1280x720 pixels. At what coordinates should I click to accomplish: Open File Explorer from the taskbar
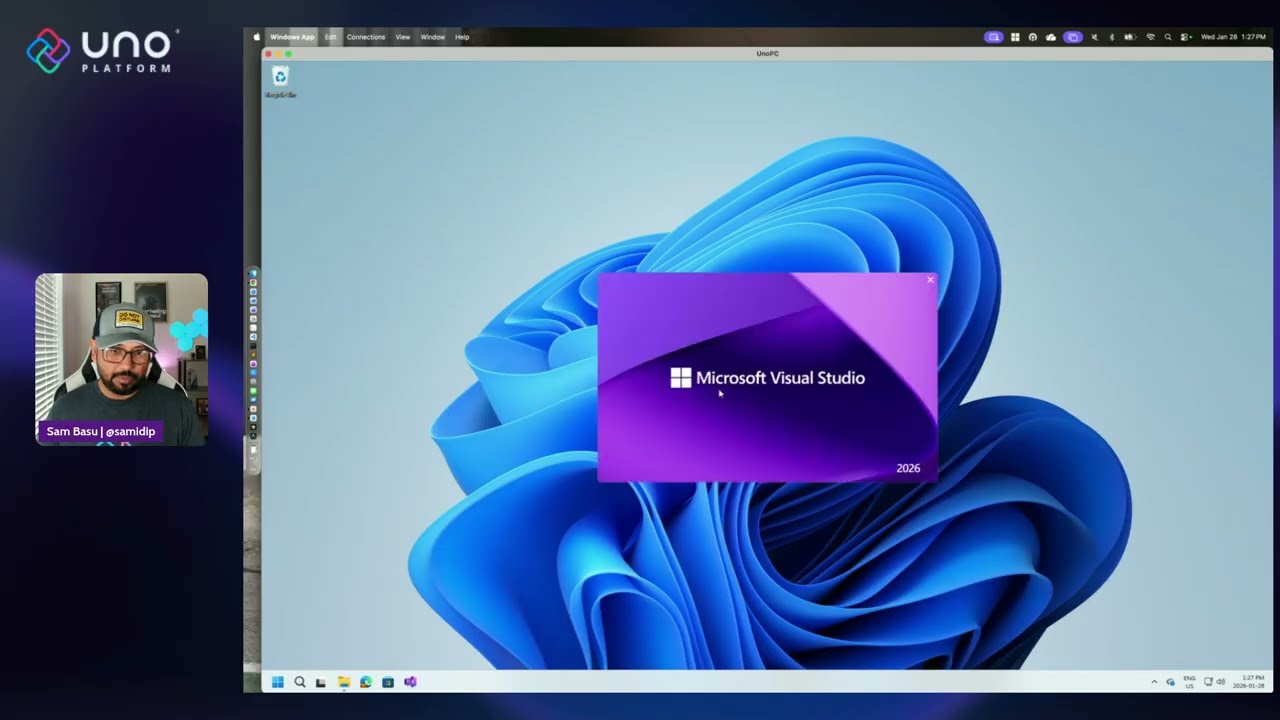[x=344, y=682]
